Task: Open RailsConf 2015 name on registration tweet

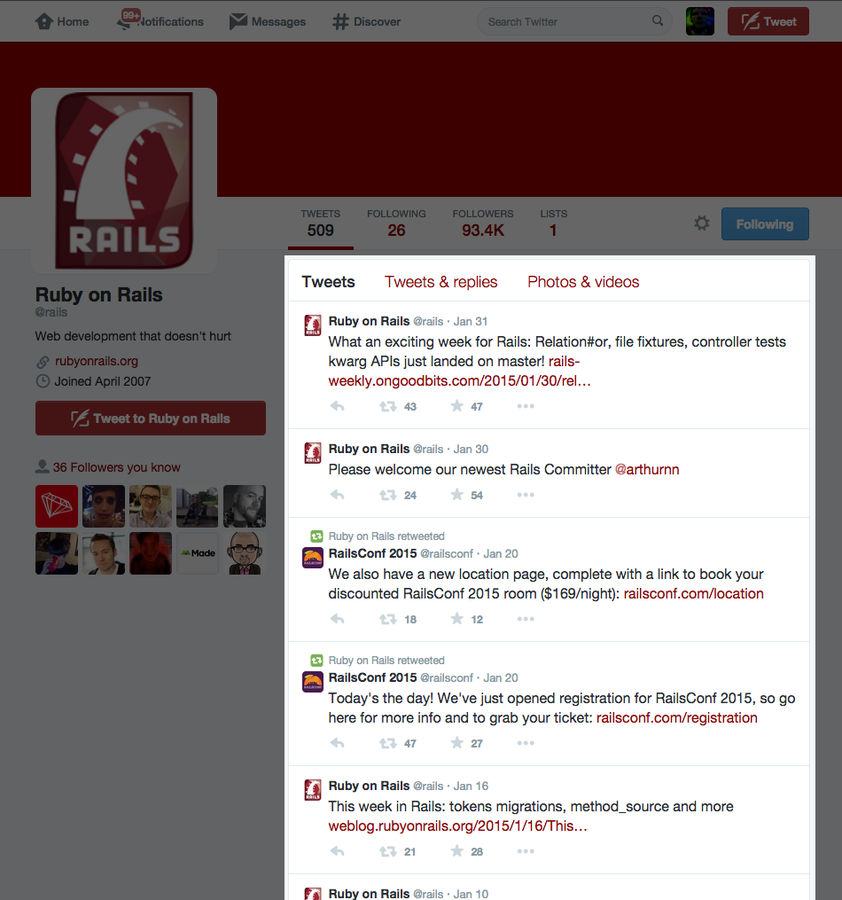Action: [x=373, y=678]
